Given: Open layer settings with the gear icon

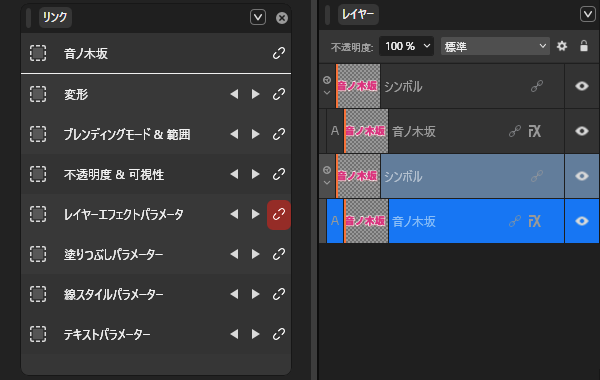Looking at the screenshot, I should click(562, 46).
